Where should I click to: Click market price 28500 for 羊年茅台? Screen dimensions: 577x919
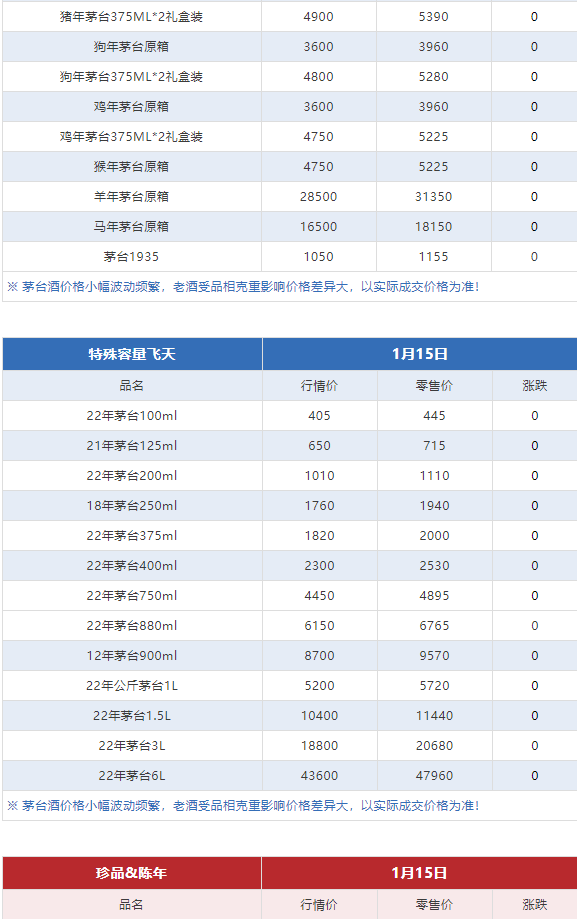coord(318,196)
